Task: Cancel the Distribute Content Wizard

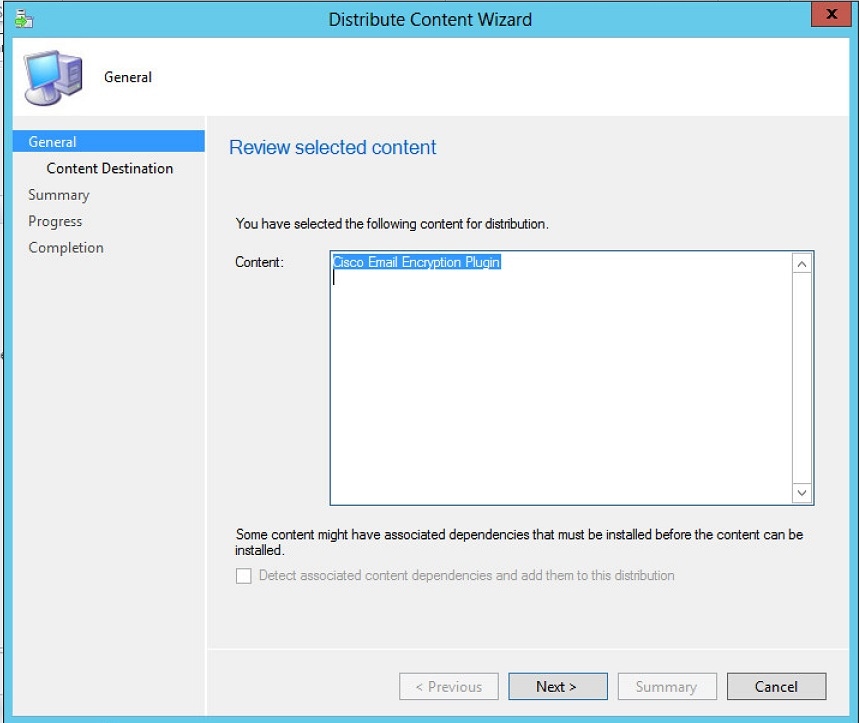Action: click(x=776, y=686)
